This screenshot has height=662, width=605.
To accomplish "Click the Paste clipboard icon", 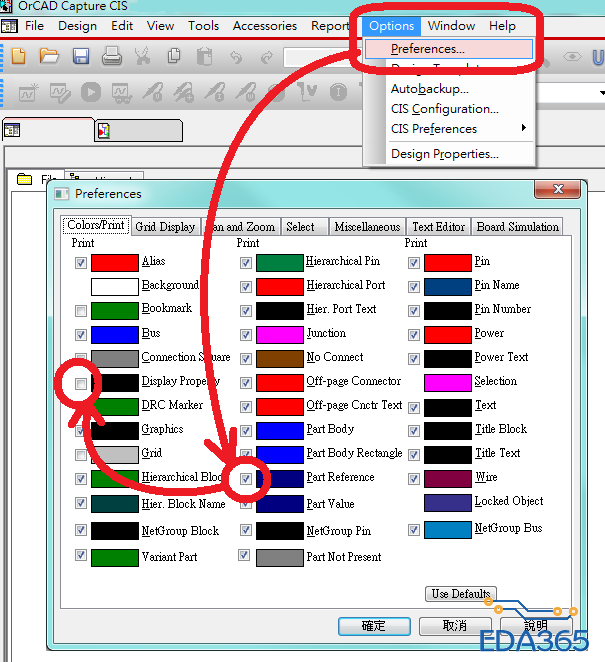I will pos(205,56).
